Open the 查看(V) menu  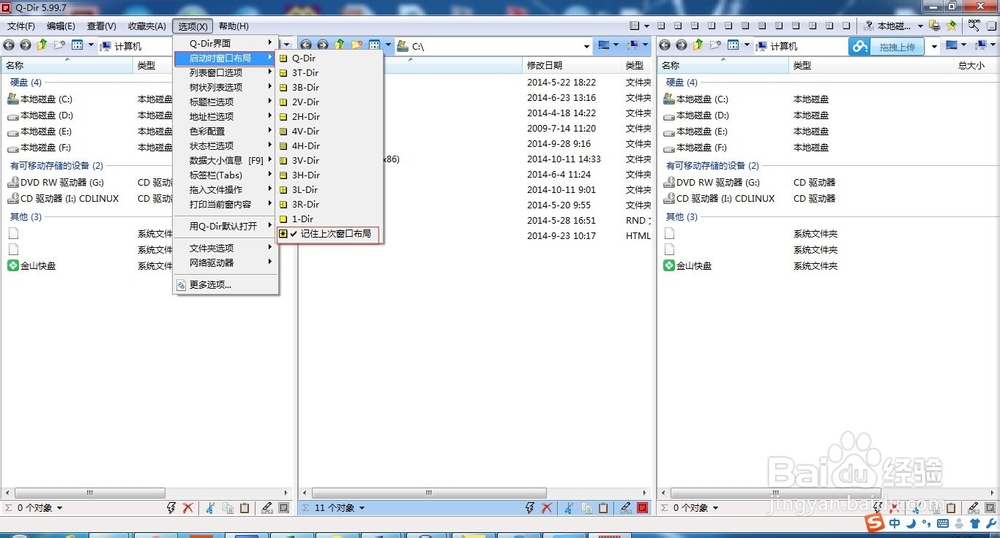point(101,26)
